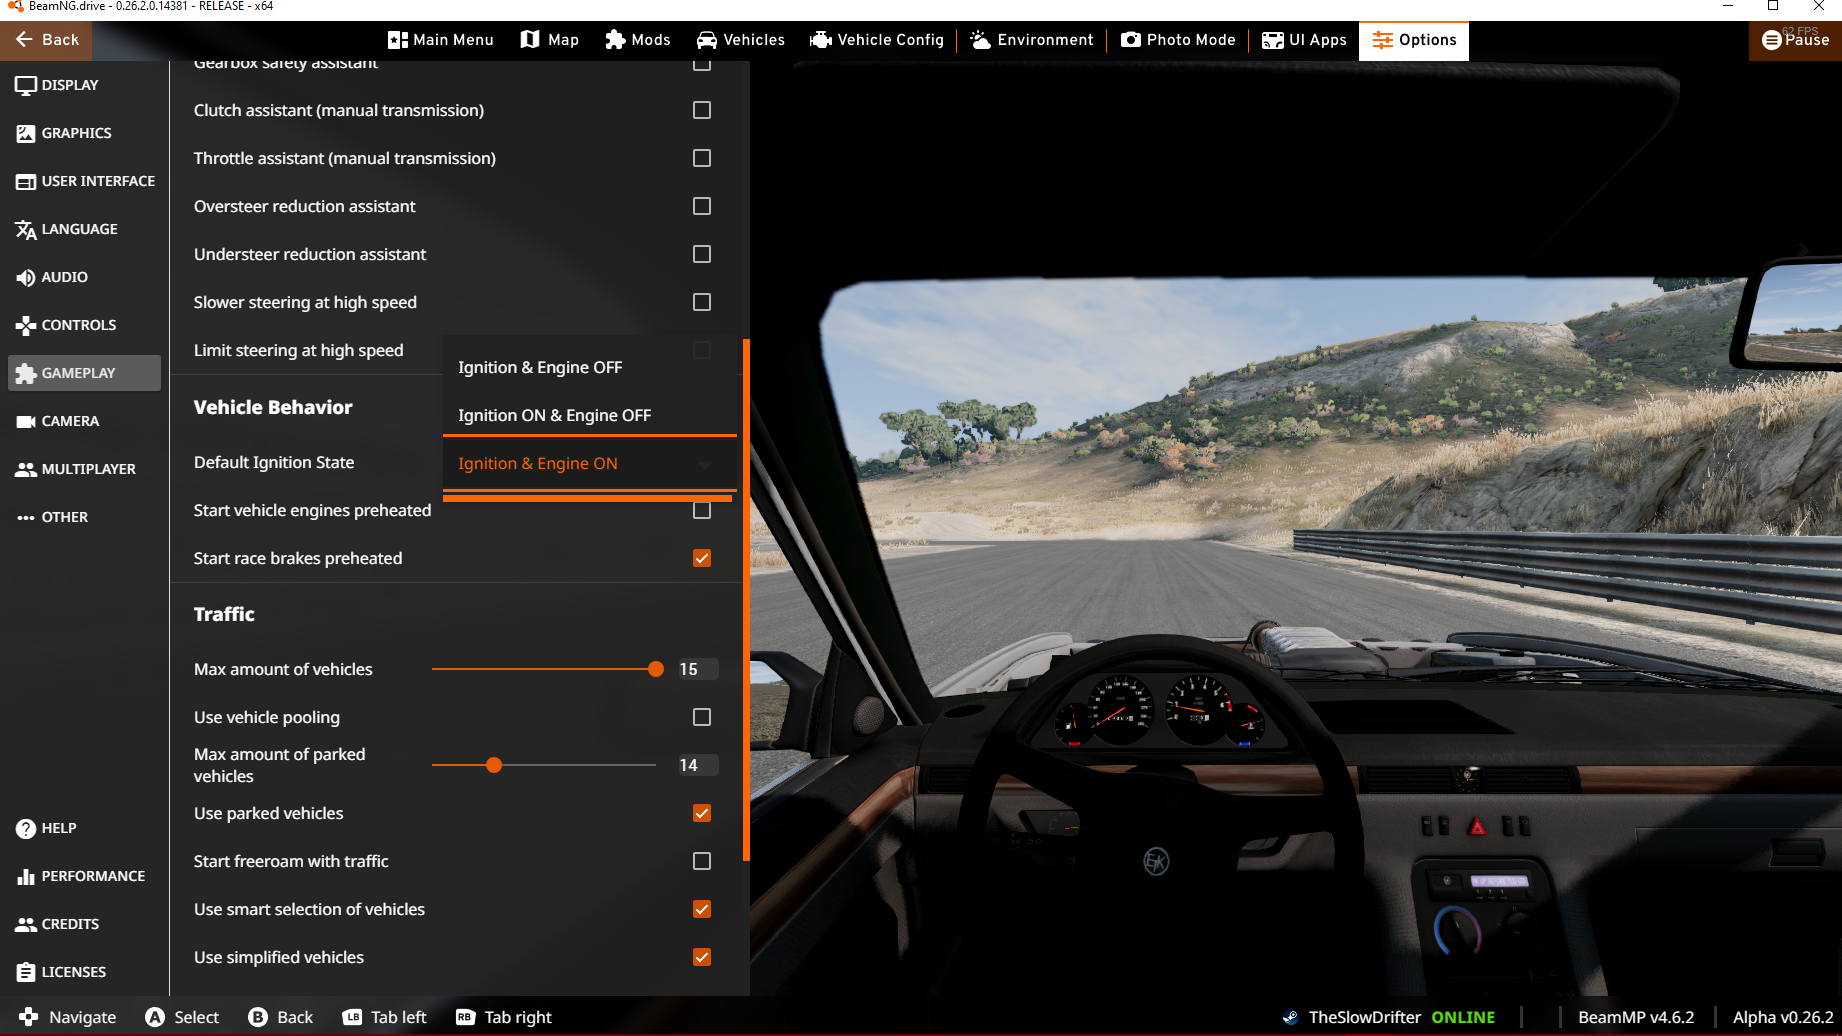Toggle Oversteer reduction assistant checkbox
The width and height of the screenshot is (1842, 1036).
point(702,206)
